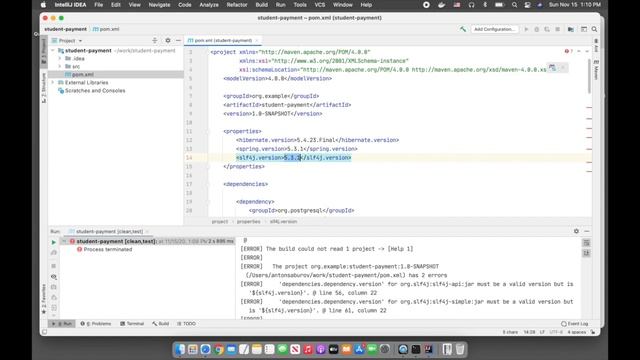Open the Analyze menu
This screenshot has width=640, height=360.
coord(209,5)
